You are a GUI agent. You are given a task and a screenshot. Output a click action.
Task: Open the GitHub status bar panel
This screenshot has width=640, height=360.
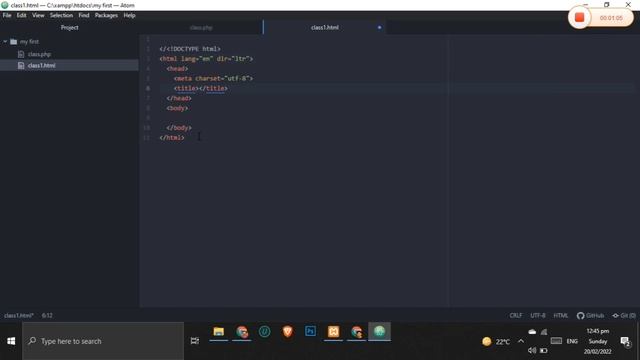[x=590, y=316]
